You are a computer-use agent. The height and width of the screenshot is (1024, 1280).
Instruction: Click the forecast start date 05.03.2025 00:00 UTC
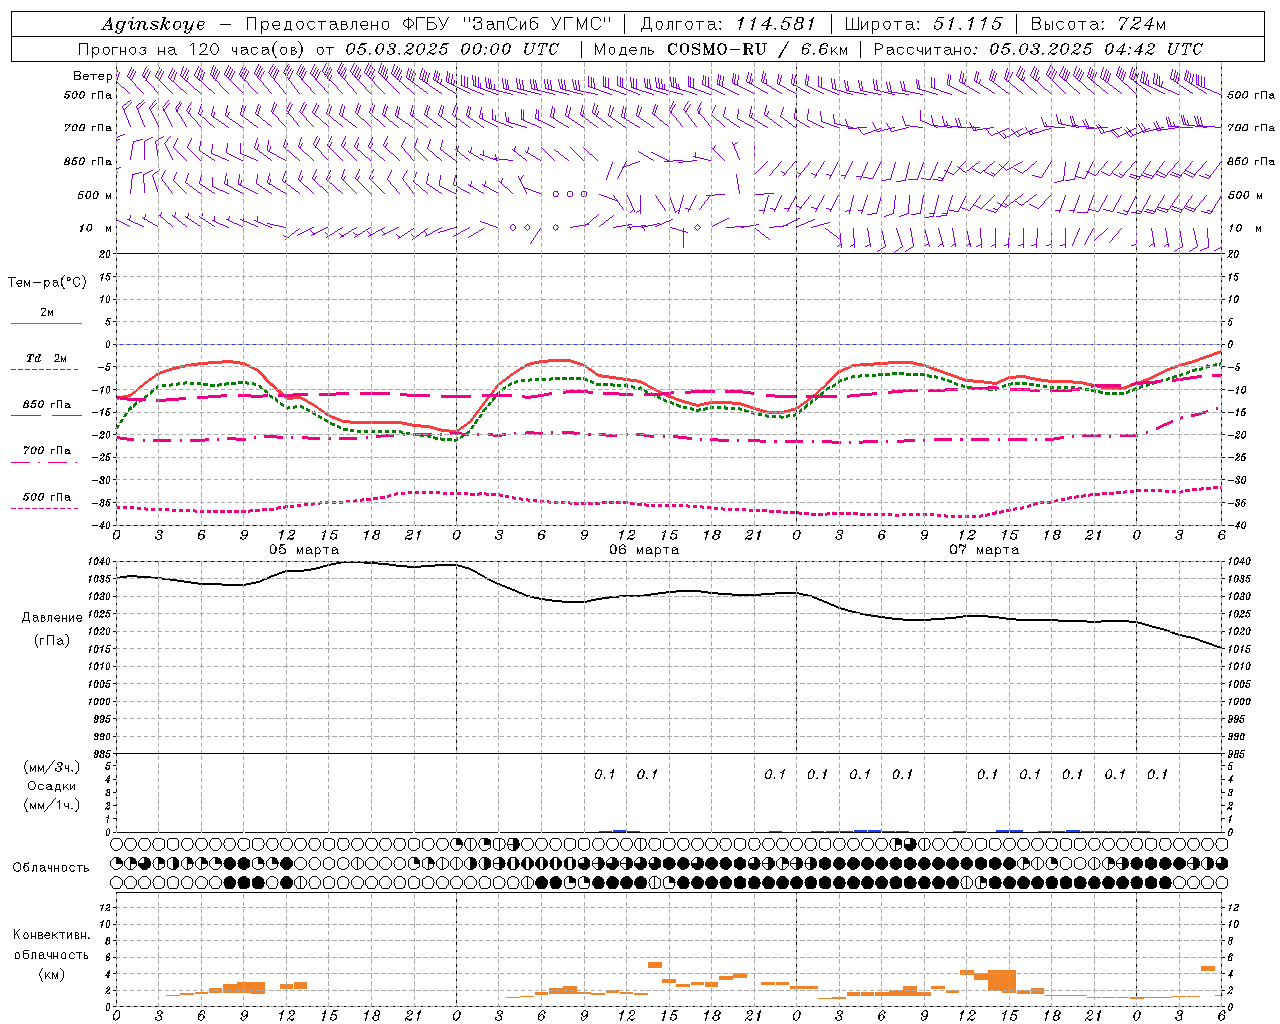pos(451,49)
